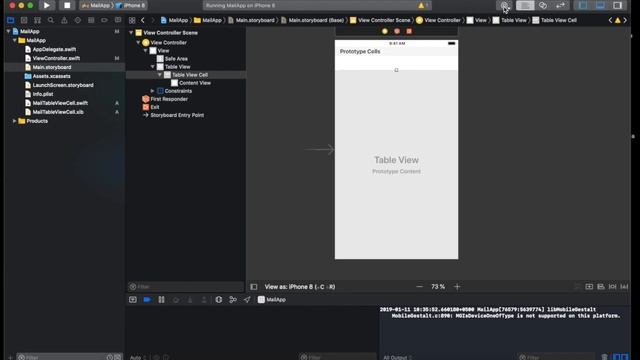Switch to the Standard editor
The image size is (640, 360).
point(525,5)
